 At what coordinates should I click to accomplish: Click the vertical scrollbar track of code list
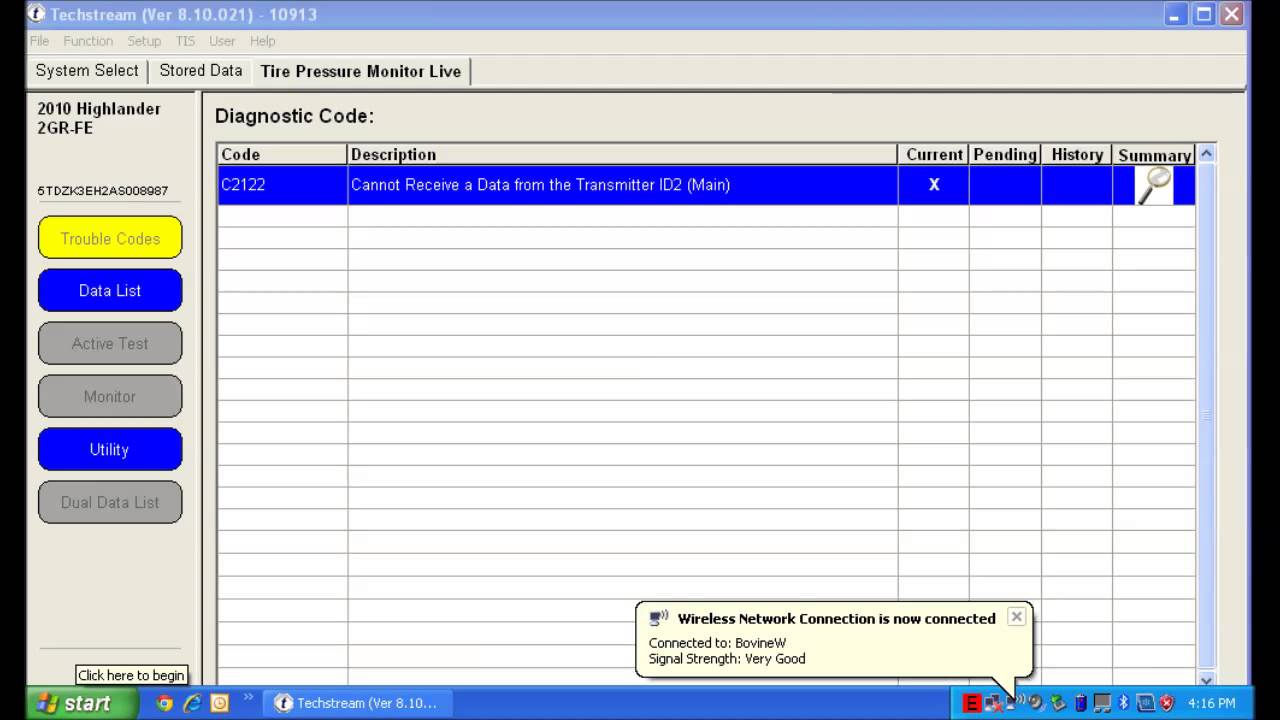pos(1206,416)
